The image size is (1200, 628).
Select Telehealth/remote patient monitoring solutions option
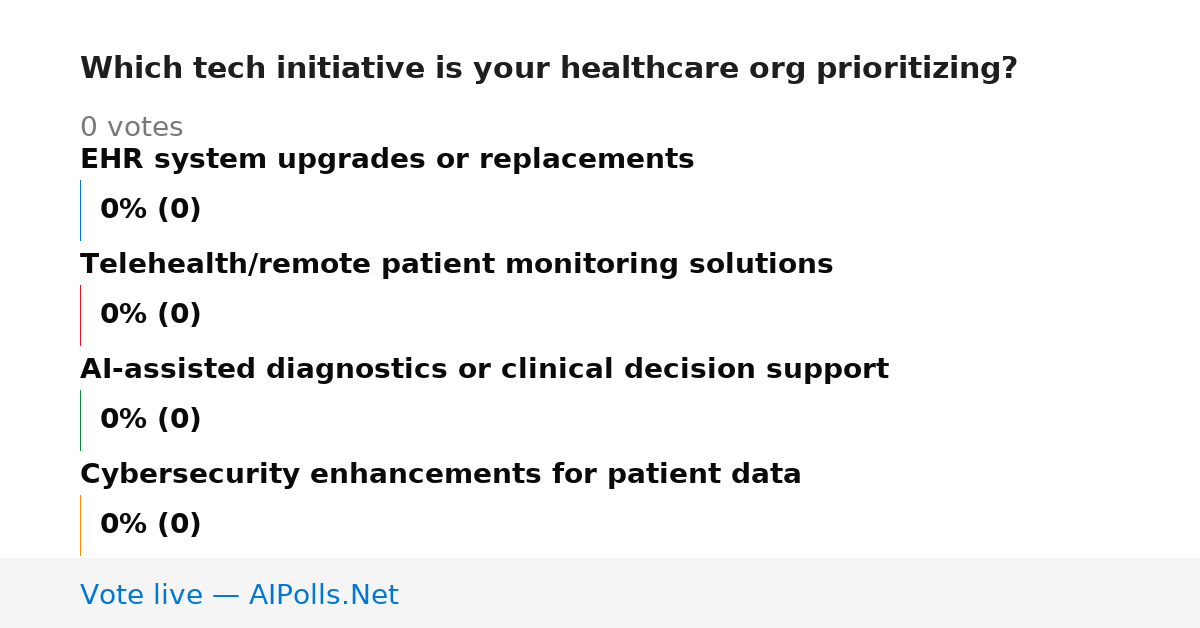pyautogui.click(x=456, y=265)
